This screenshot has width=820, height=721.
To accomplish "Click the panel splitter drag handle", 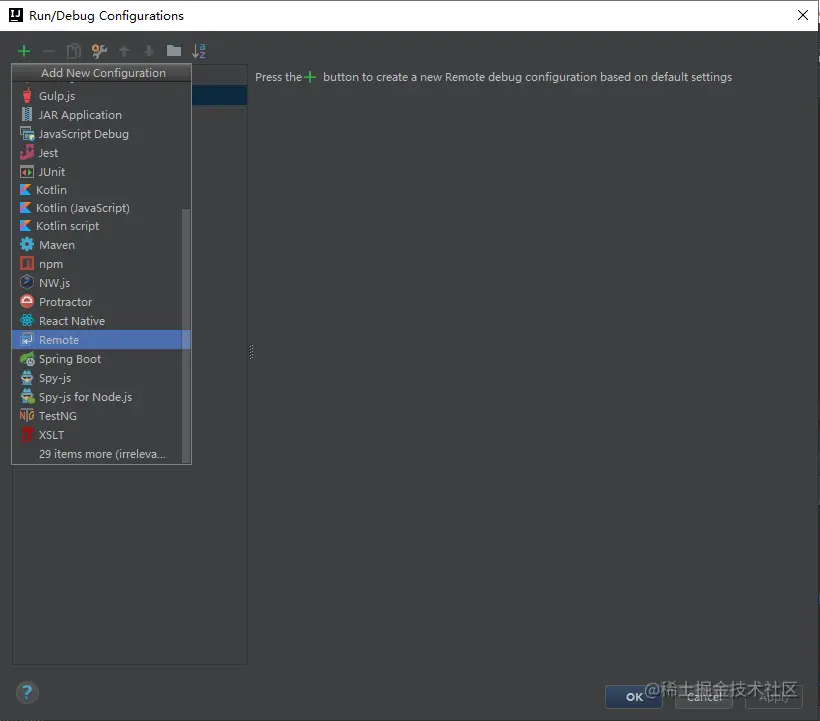I will click(x=252, y=352).
